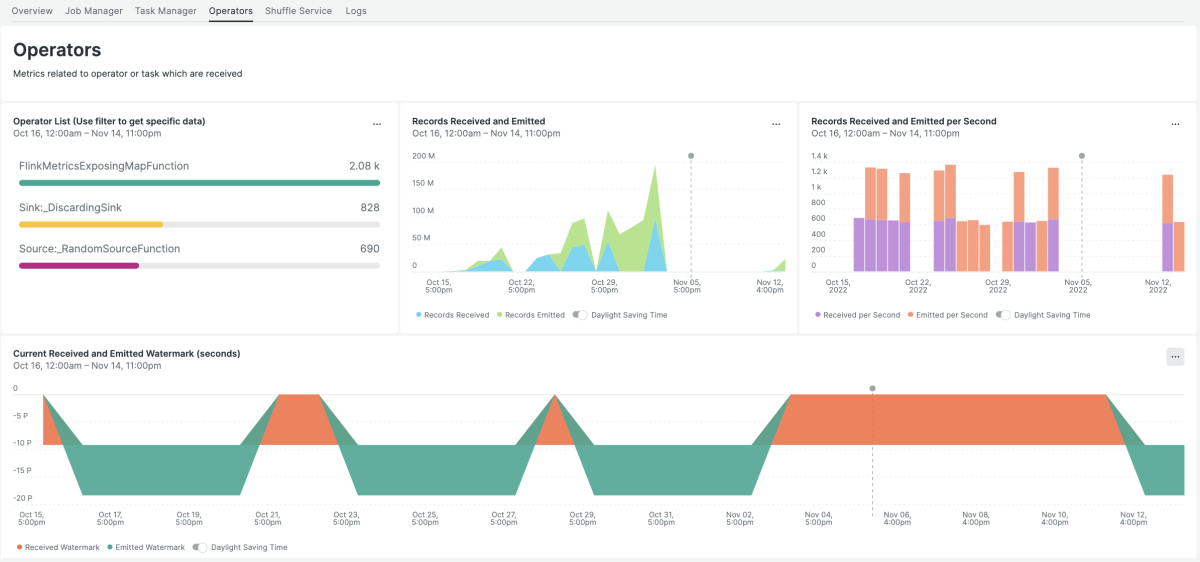Open Records Received and Emitted ellipsis menu
Viewport: 1200px width, 562px height.
tap(776, 125)
